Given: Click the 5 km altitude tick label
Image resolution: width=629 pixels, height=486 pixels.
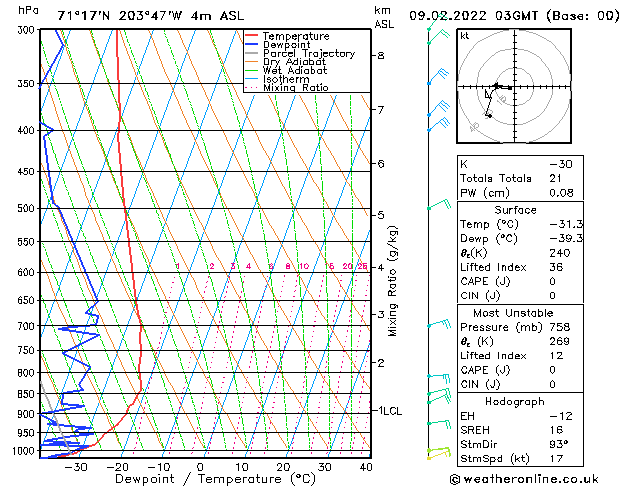Looking at the screenshot, I should click(381, 215).
